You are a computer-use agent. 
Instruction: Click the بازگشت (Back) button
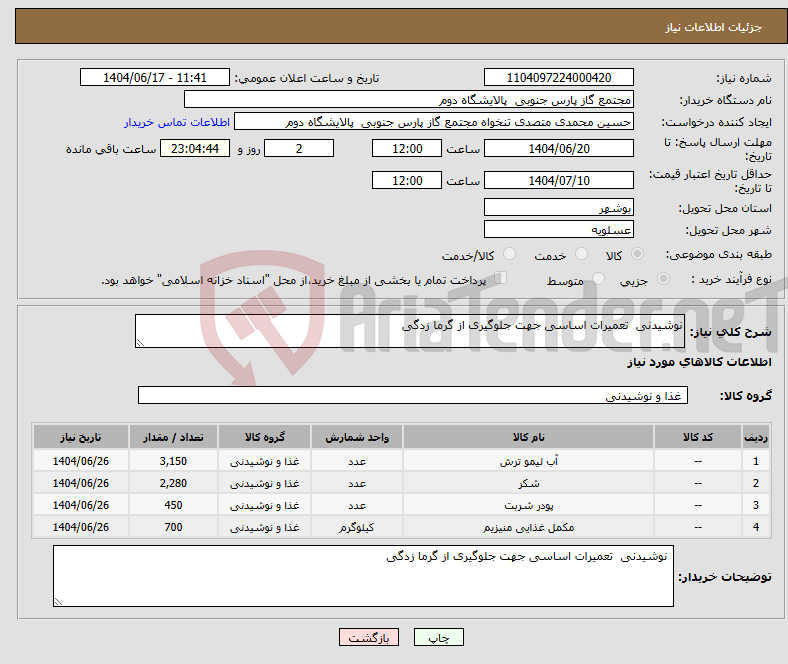click(x=369, y=638)
